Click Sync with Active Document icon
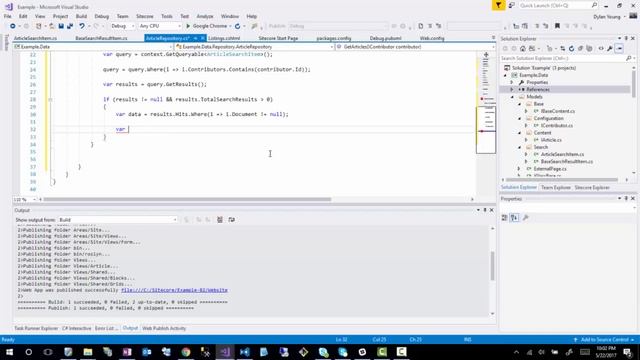This screenshot has width=640, height=360. tap(562, 49)
